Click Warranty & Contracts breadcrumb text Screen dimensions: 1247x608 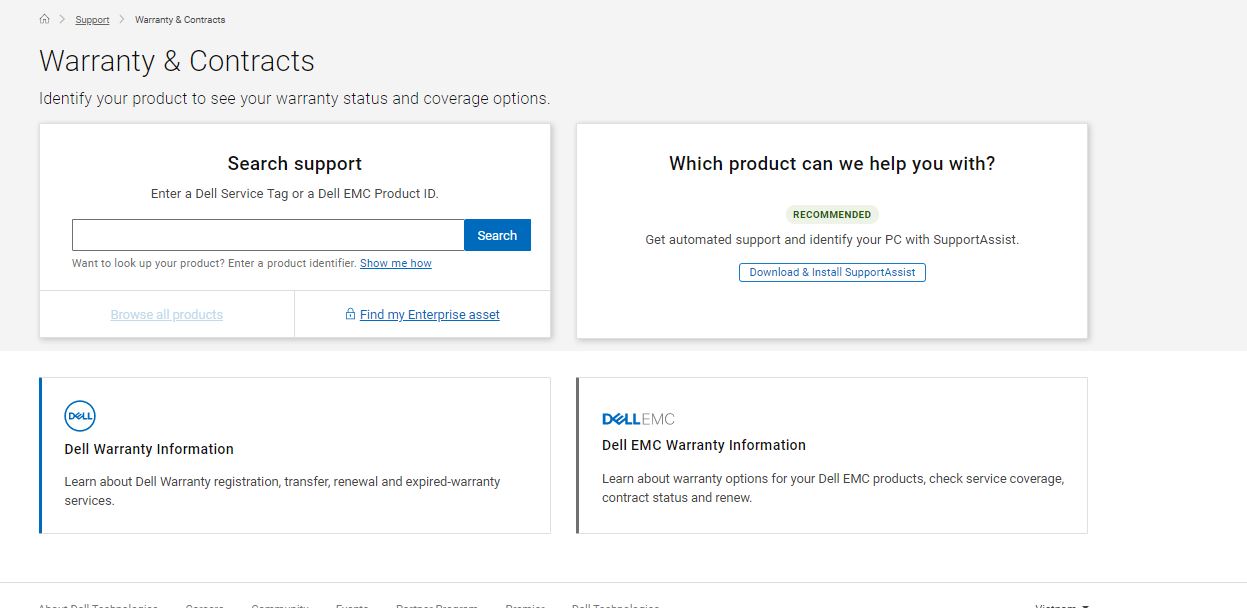pos(180,20)
